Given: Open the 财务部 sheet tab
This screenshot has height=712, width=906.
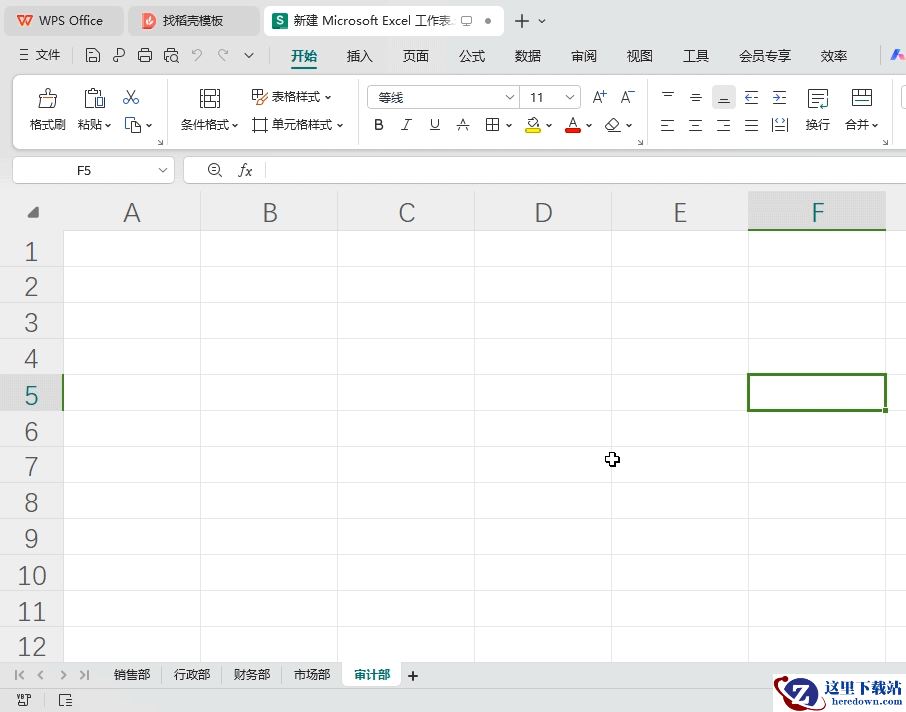Looking at the screenshot, I should coord(251,674).
